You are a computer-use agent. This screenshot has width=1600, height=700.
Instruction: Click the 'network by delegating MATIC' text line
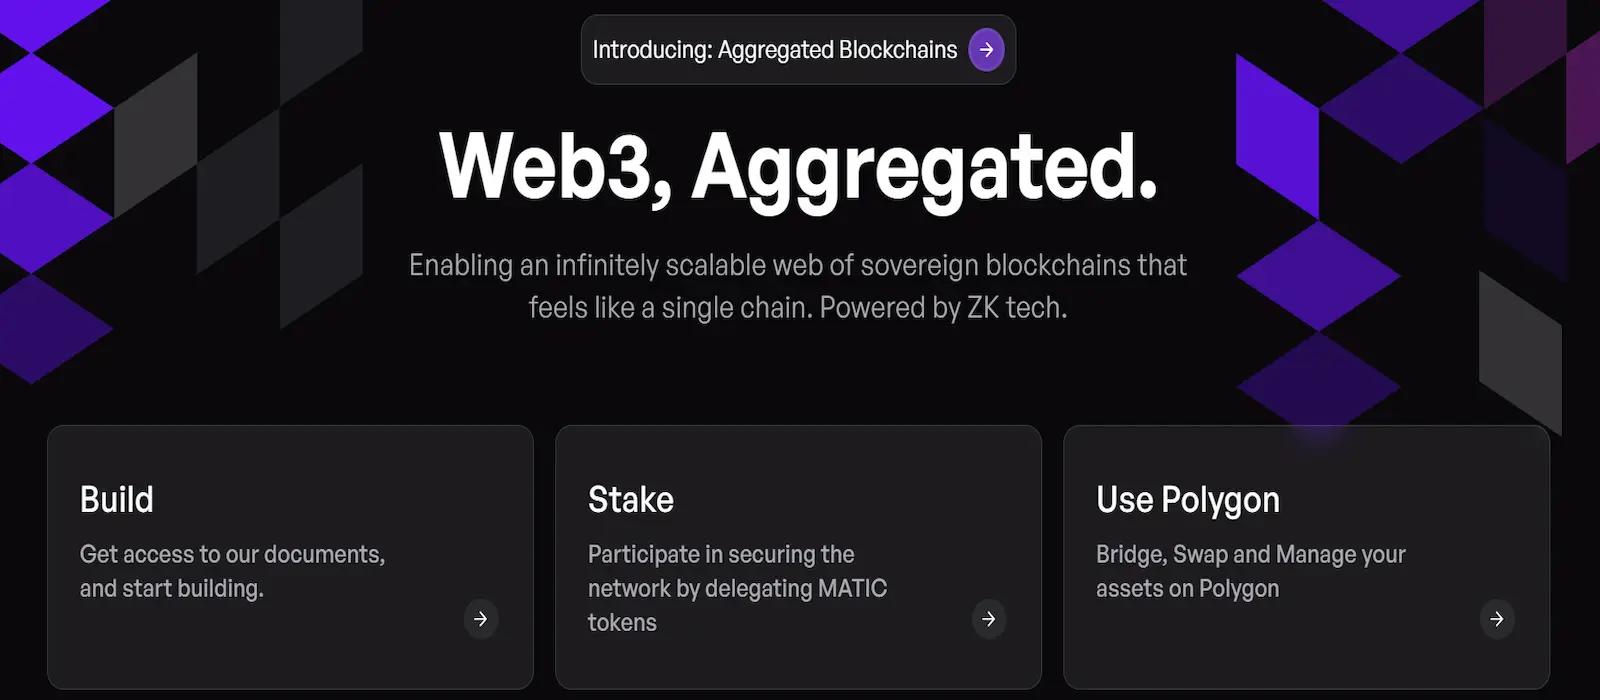737,588
